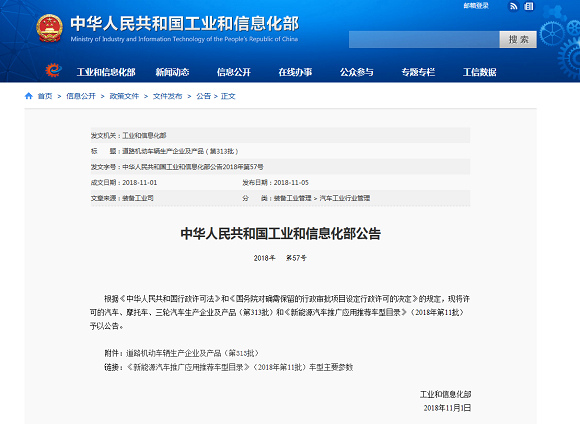580x424 pixels.
Task: Click the mobile version icon beside RSS
Action: pos(529,6)
